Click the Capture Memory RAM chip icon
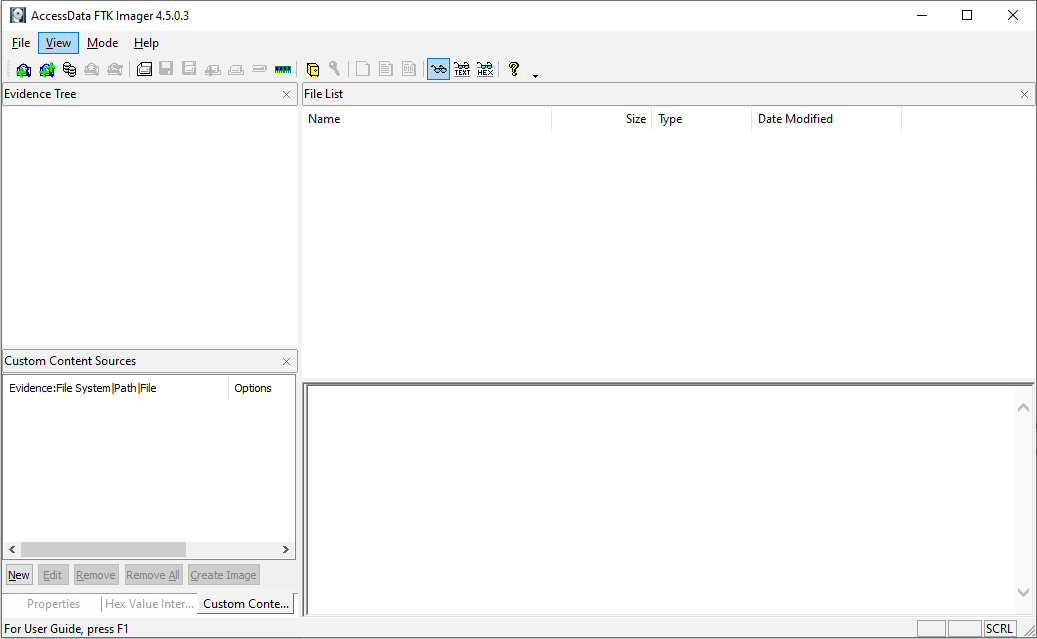This screenshot has height=639, width=1037. point(283,69)
